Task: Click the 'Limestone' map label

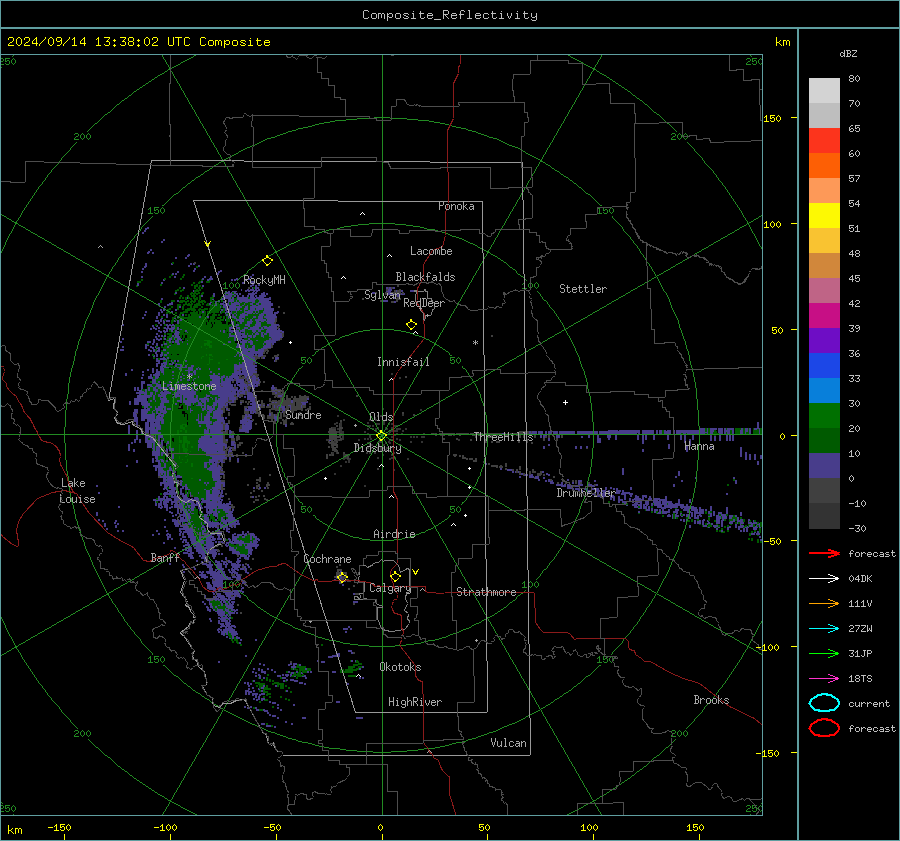Action: point(189,386)
